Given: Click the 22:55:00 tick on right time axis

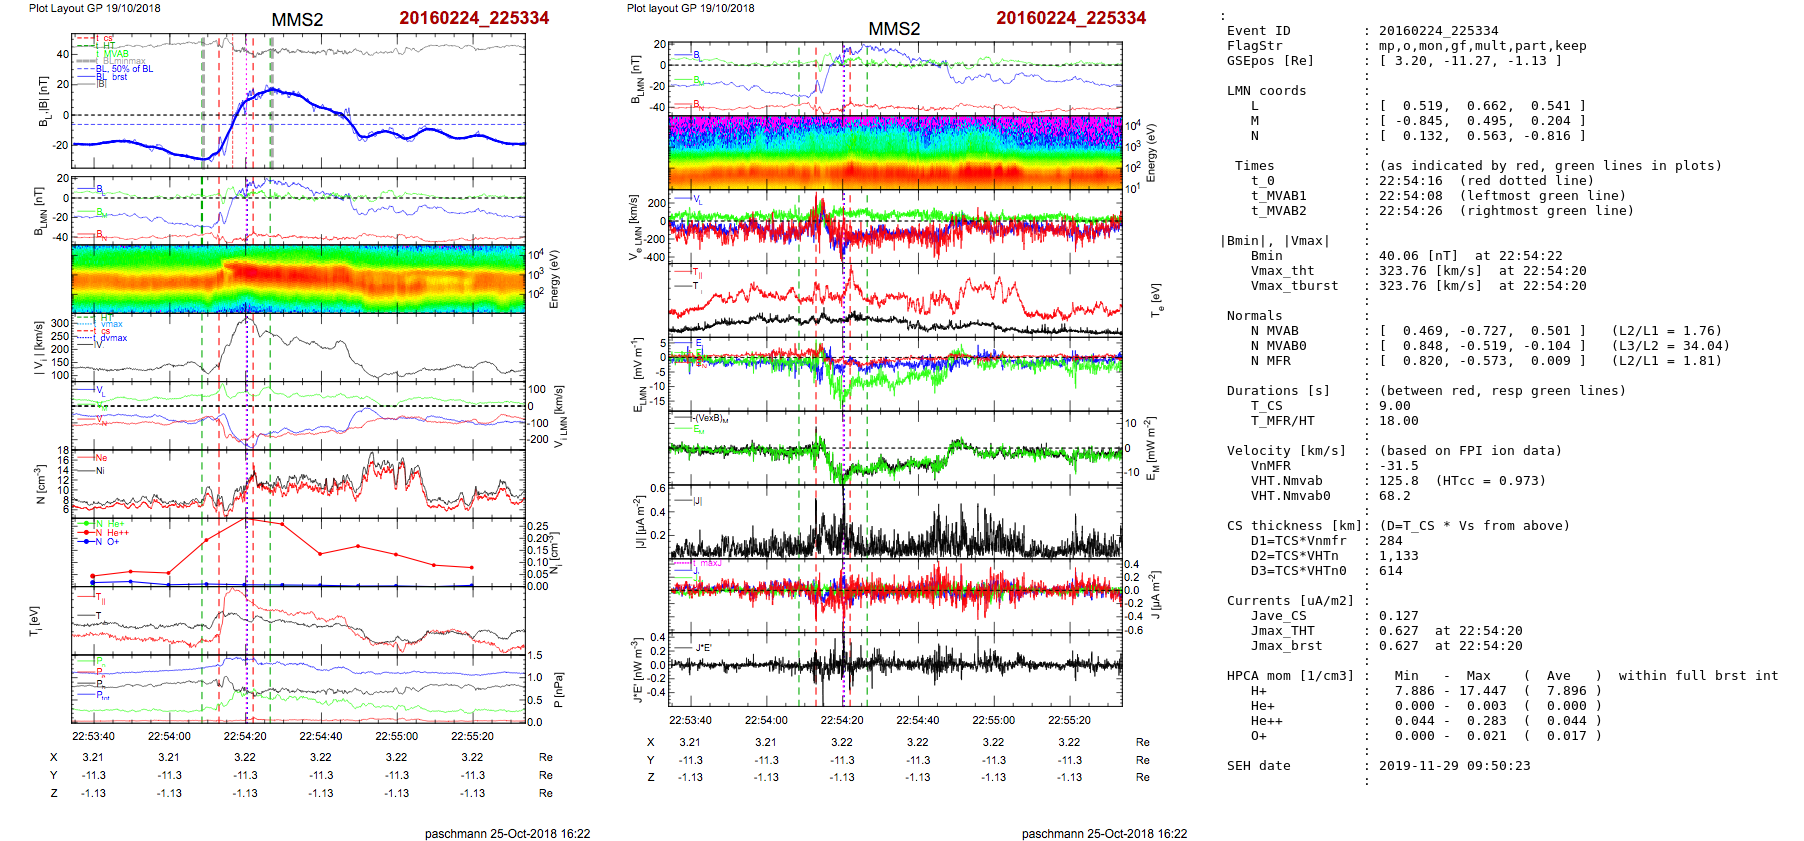Looking at the screenshot, I should tap(993, 720).
